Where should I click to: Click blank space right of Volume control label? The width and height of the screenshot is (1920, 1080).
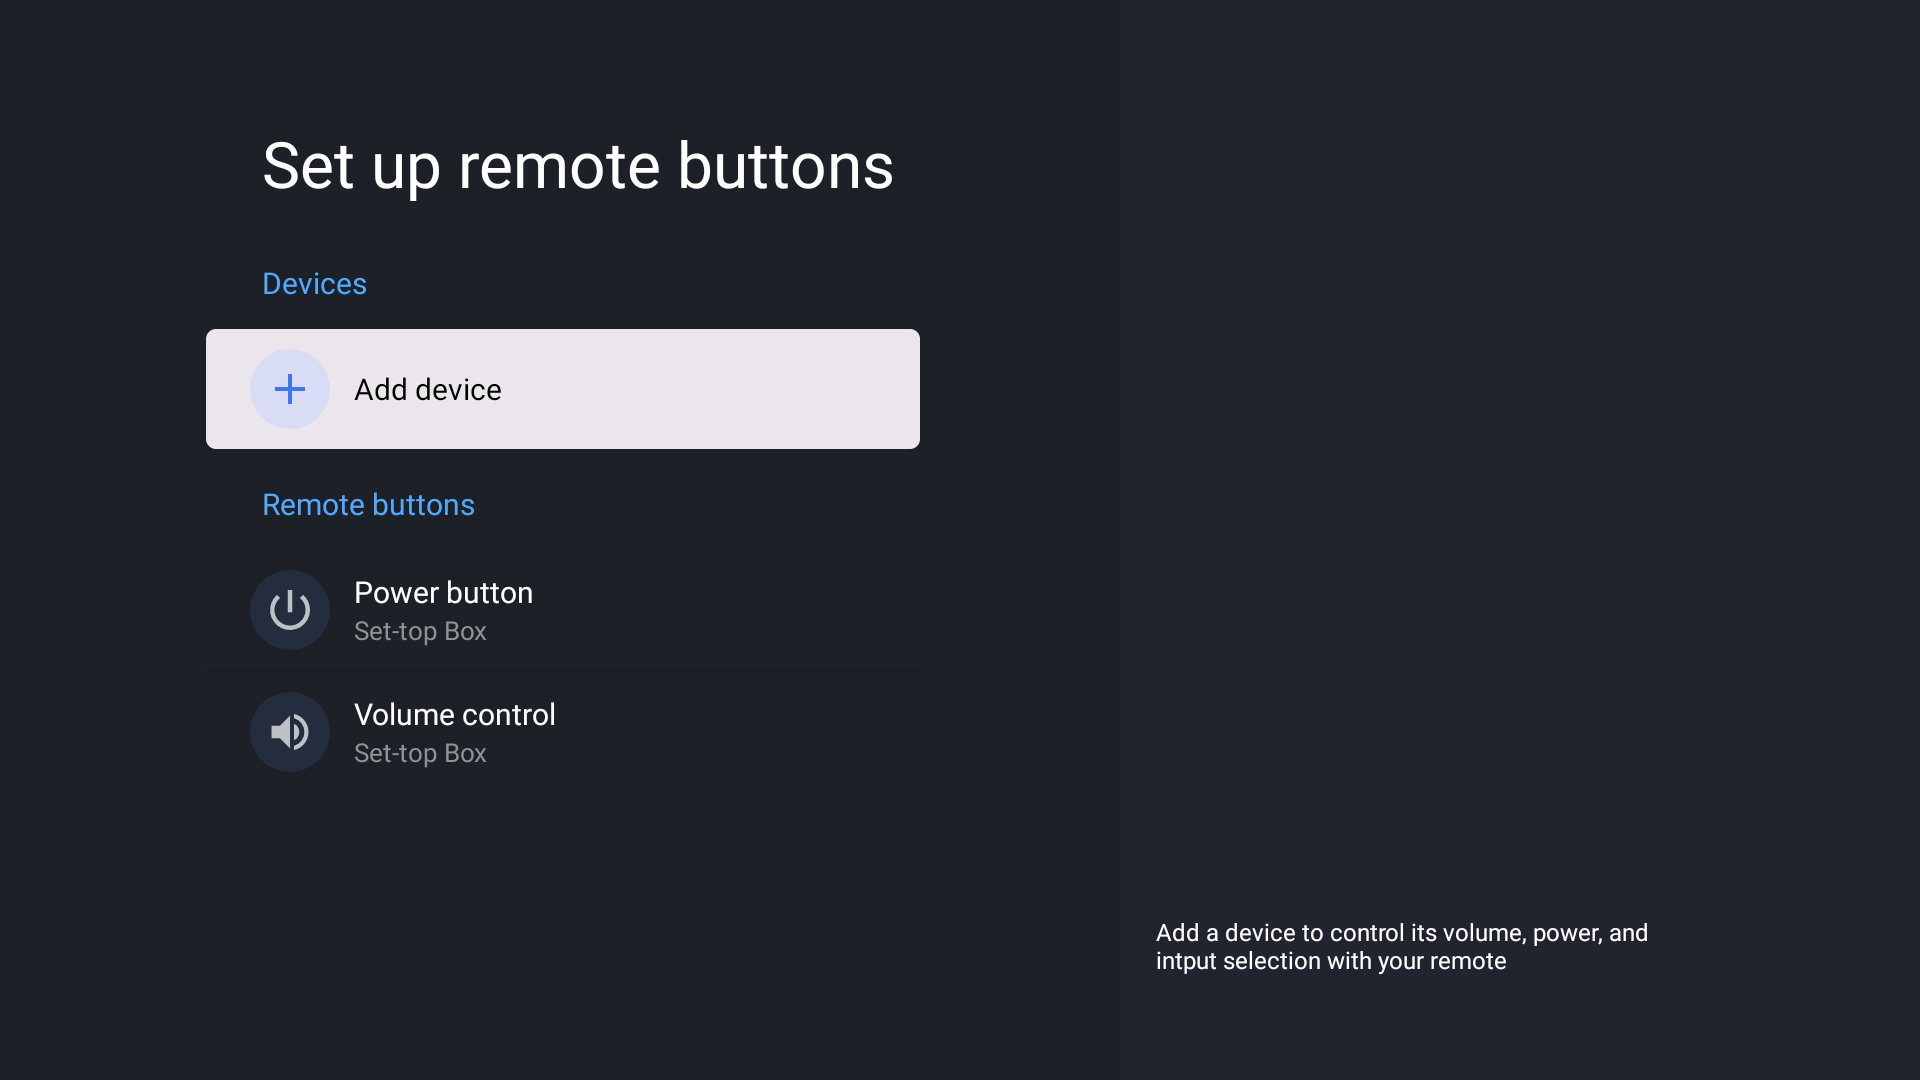click(740, 732)
